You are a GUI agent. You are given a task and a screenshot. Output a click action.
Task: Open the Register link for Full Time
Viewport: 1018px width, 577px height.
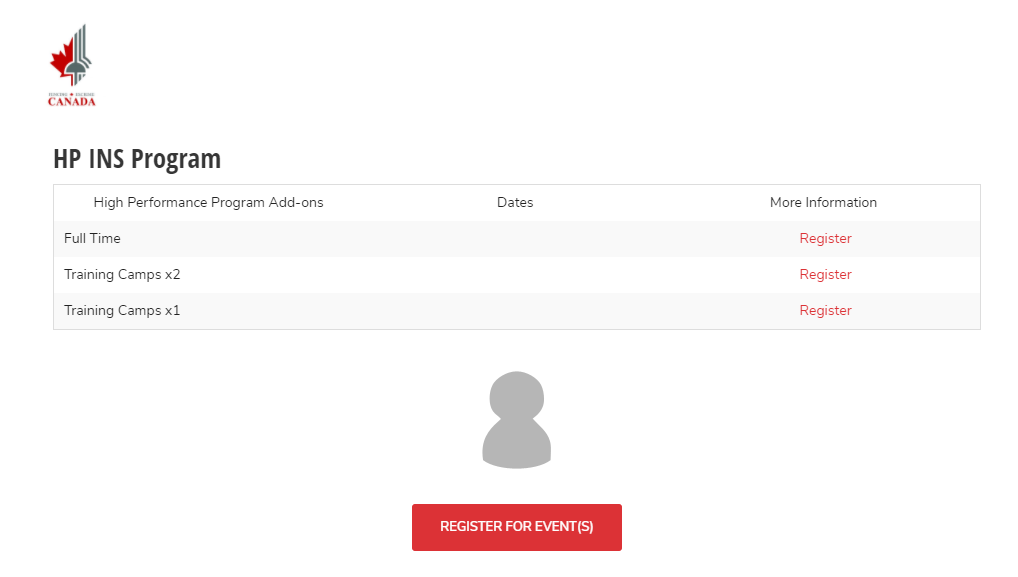pyautogui.click(x=825, y=239)
